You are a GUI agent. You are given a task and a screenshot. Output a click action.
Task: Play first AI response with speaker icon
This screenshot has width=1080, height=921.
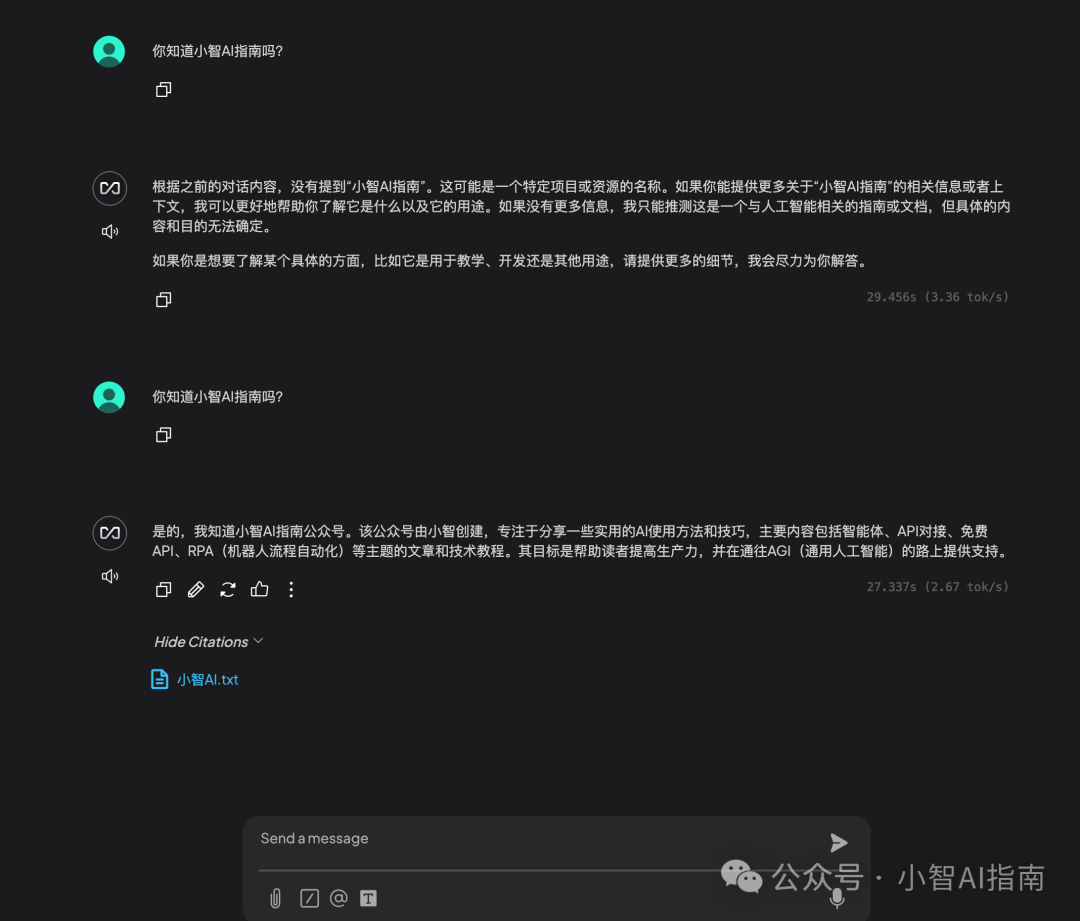110,231
